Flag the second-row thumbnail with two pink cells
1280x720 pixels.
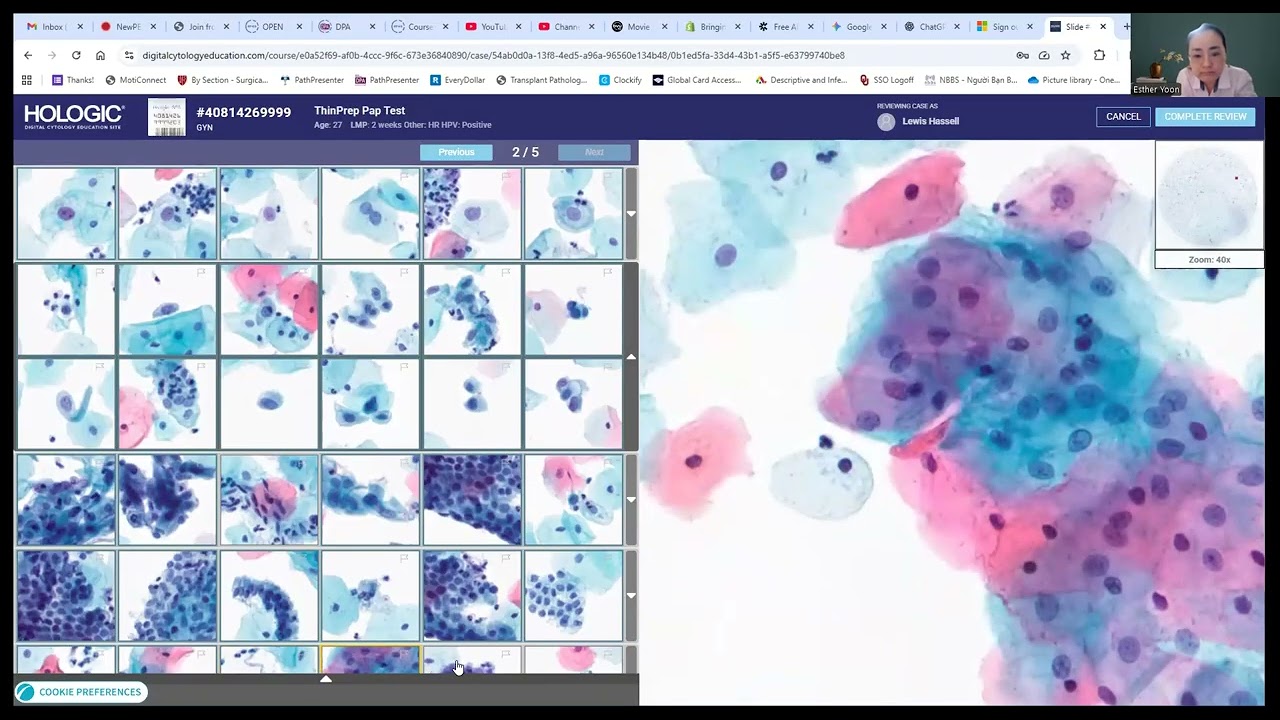(303, 271)
